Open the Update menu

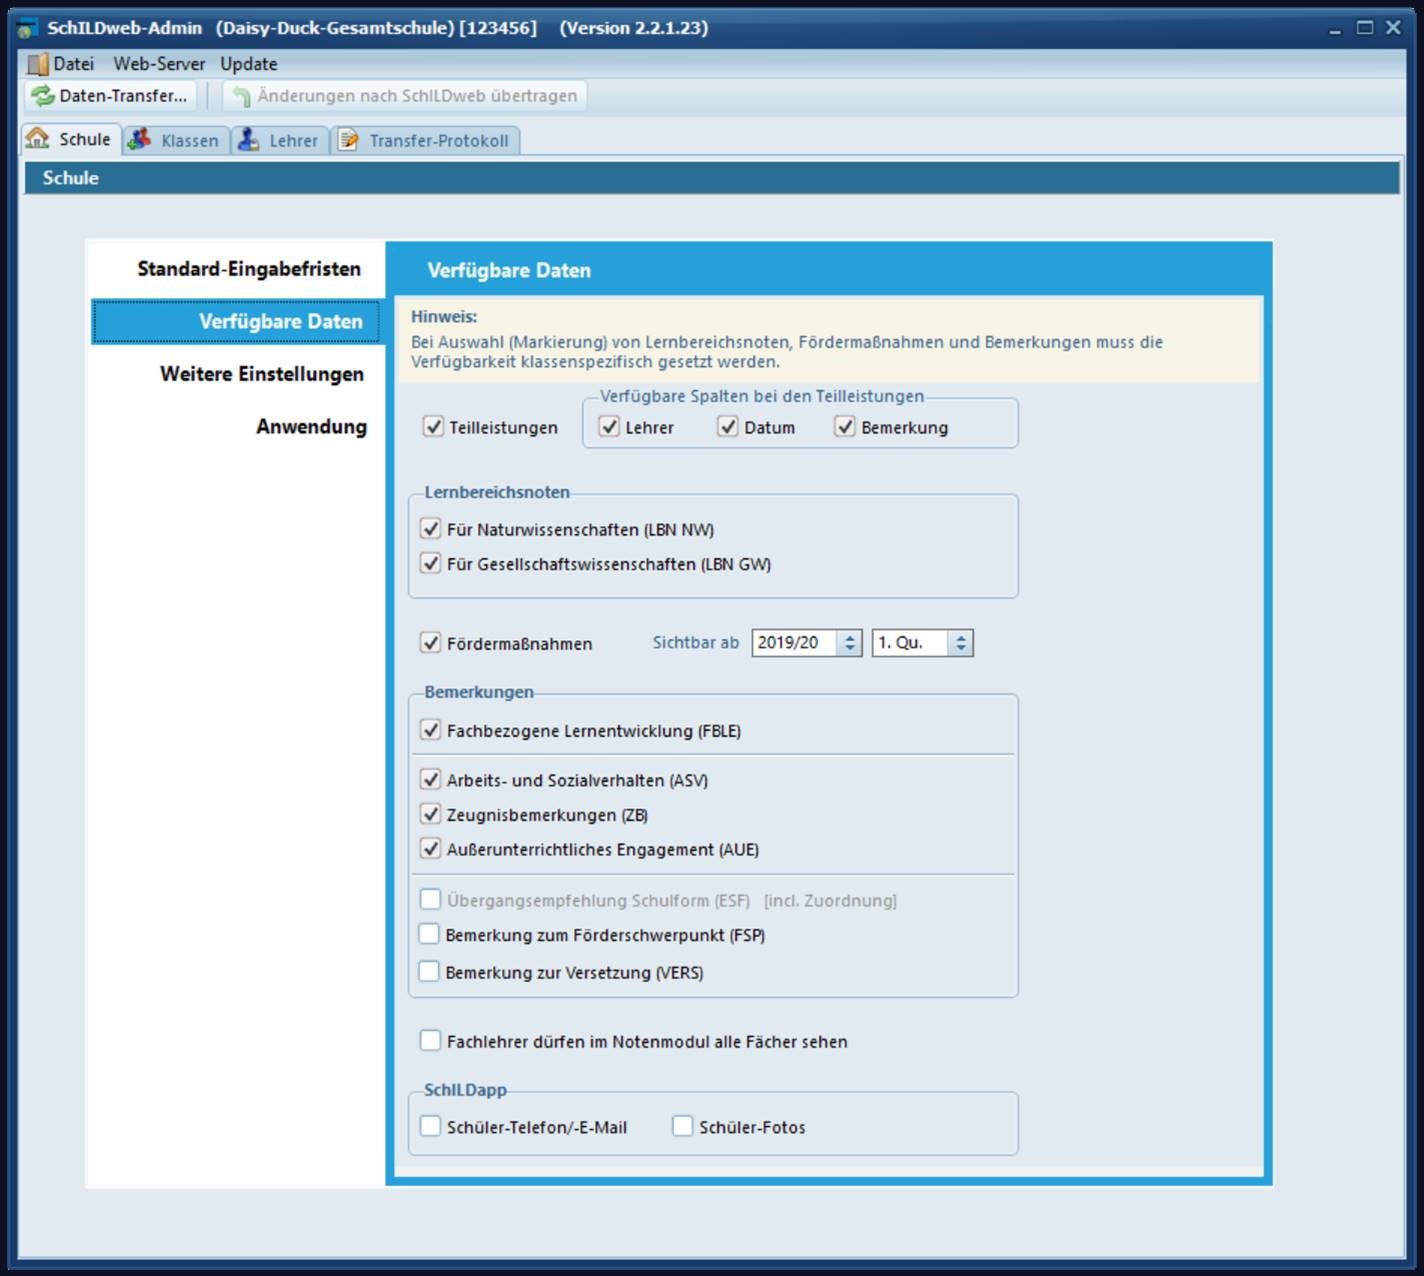(249, 64)
